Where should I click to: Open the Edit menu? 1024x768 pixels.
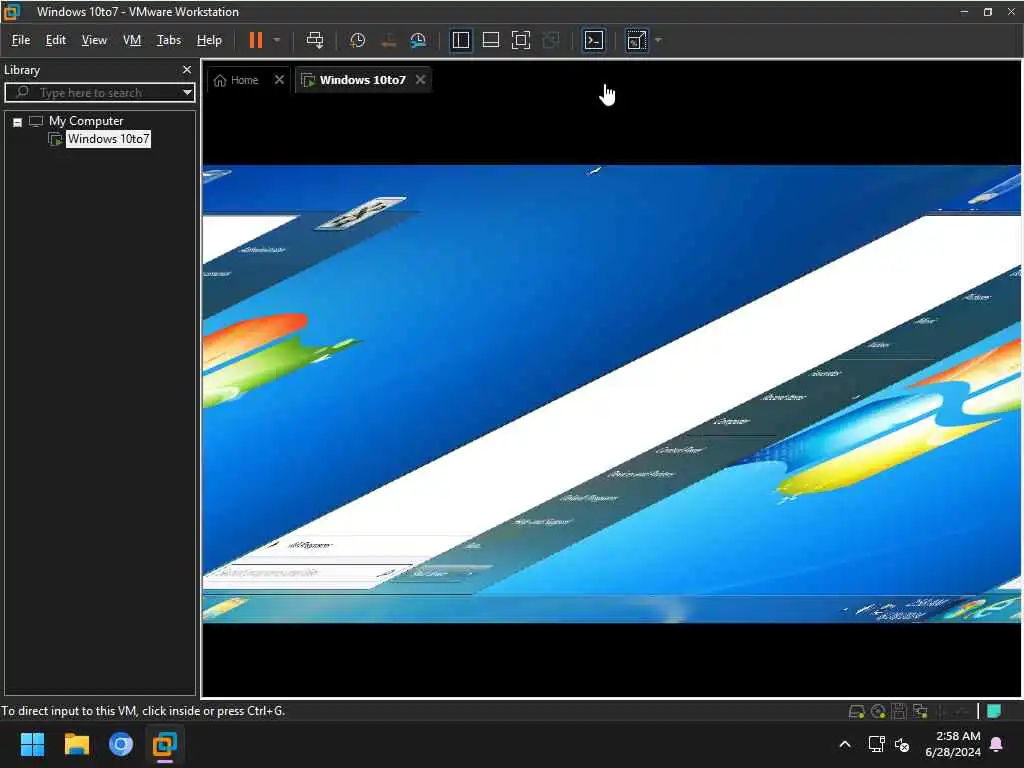click(x=56, y=40)
